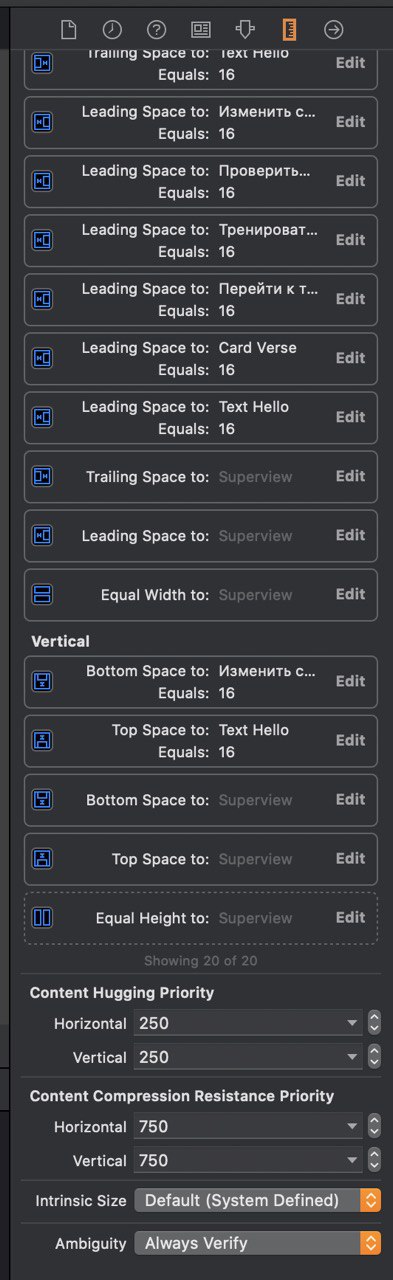Select the Size inspector ruler icon
393x1280 pixels.
point(289,29)
